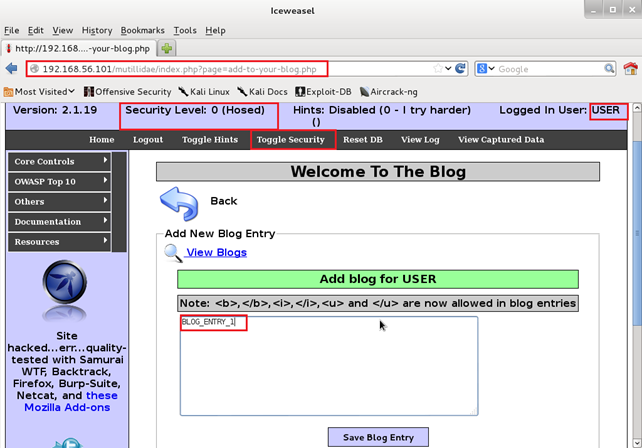642x448 pixels.
Task: Click the blue Back arrow image
Action: point(179,203)
